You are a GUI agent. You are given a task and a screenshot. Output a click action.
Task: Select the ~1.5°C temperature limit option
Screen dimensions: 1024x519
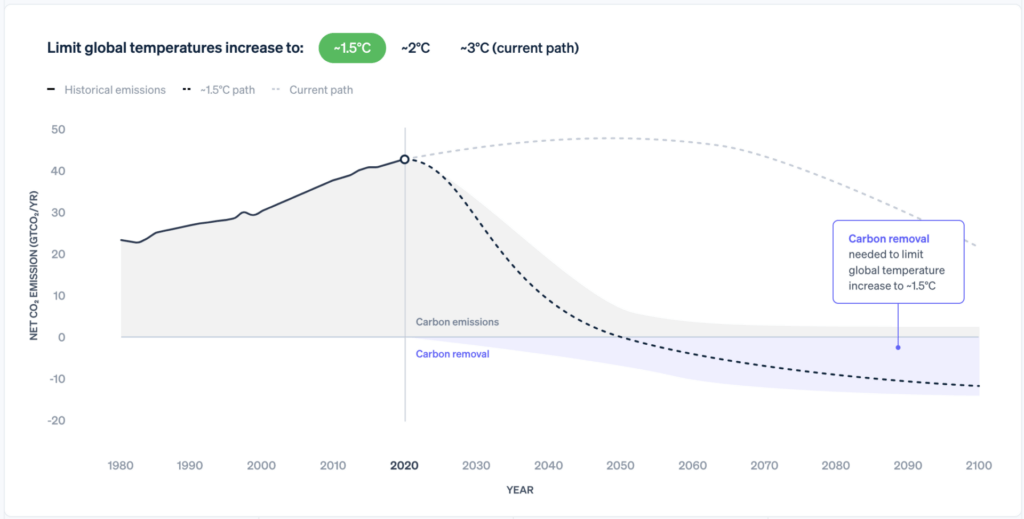[352, 48]
